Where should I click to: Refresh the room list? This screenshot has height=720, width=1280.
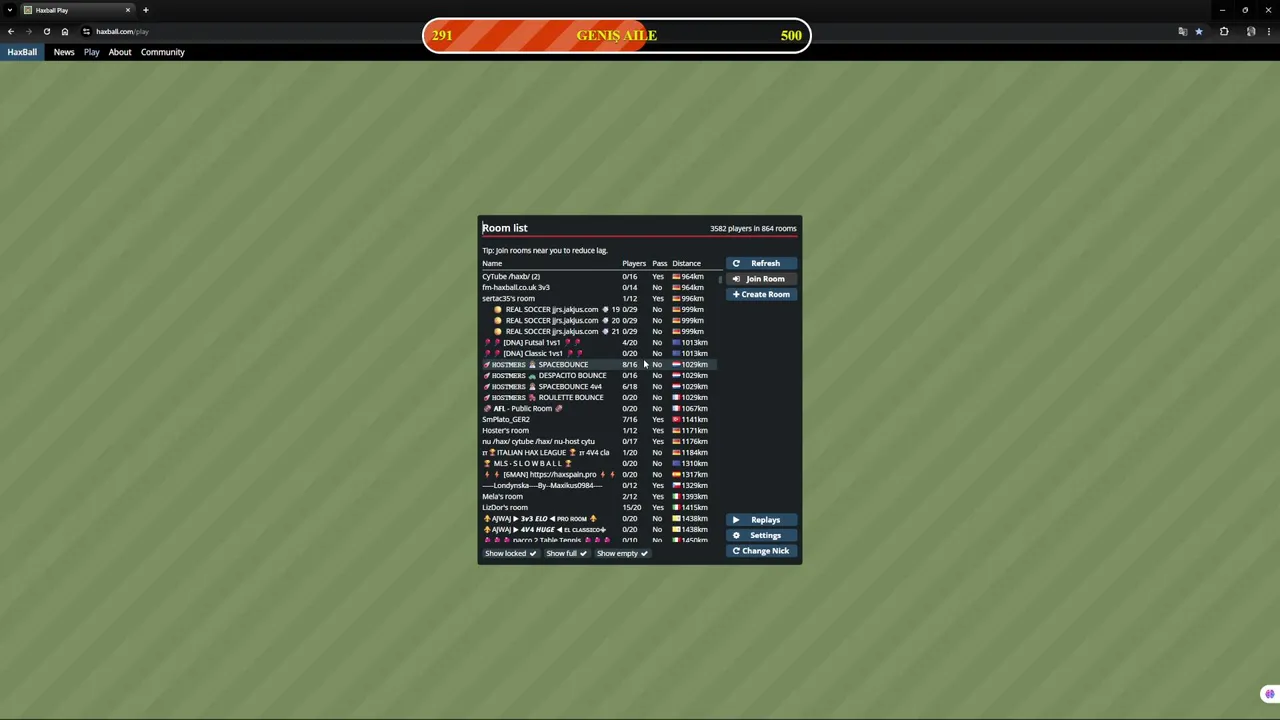pos(762,263)
